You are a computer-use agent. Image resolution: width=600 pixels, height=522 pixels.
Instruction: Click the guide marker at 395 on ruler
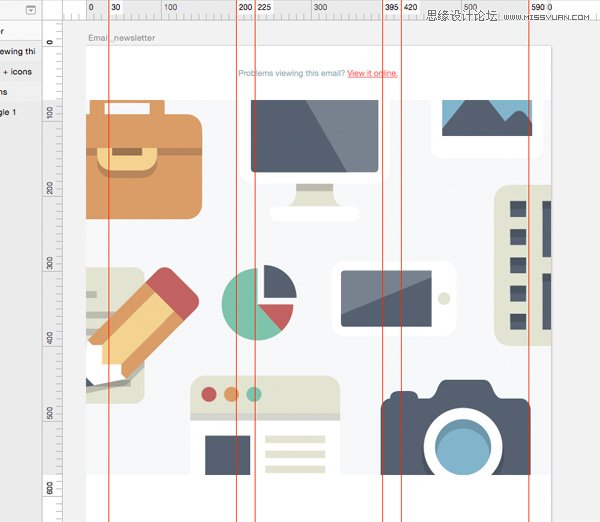[x=391, y=7]
